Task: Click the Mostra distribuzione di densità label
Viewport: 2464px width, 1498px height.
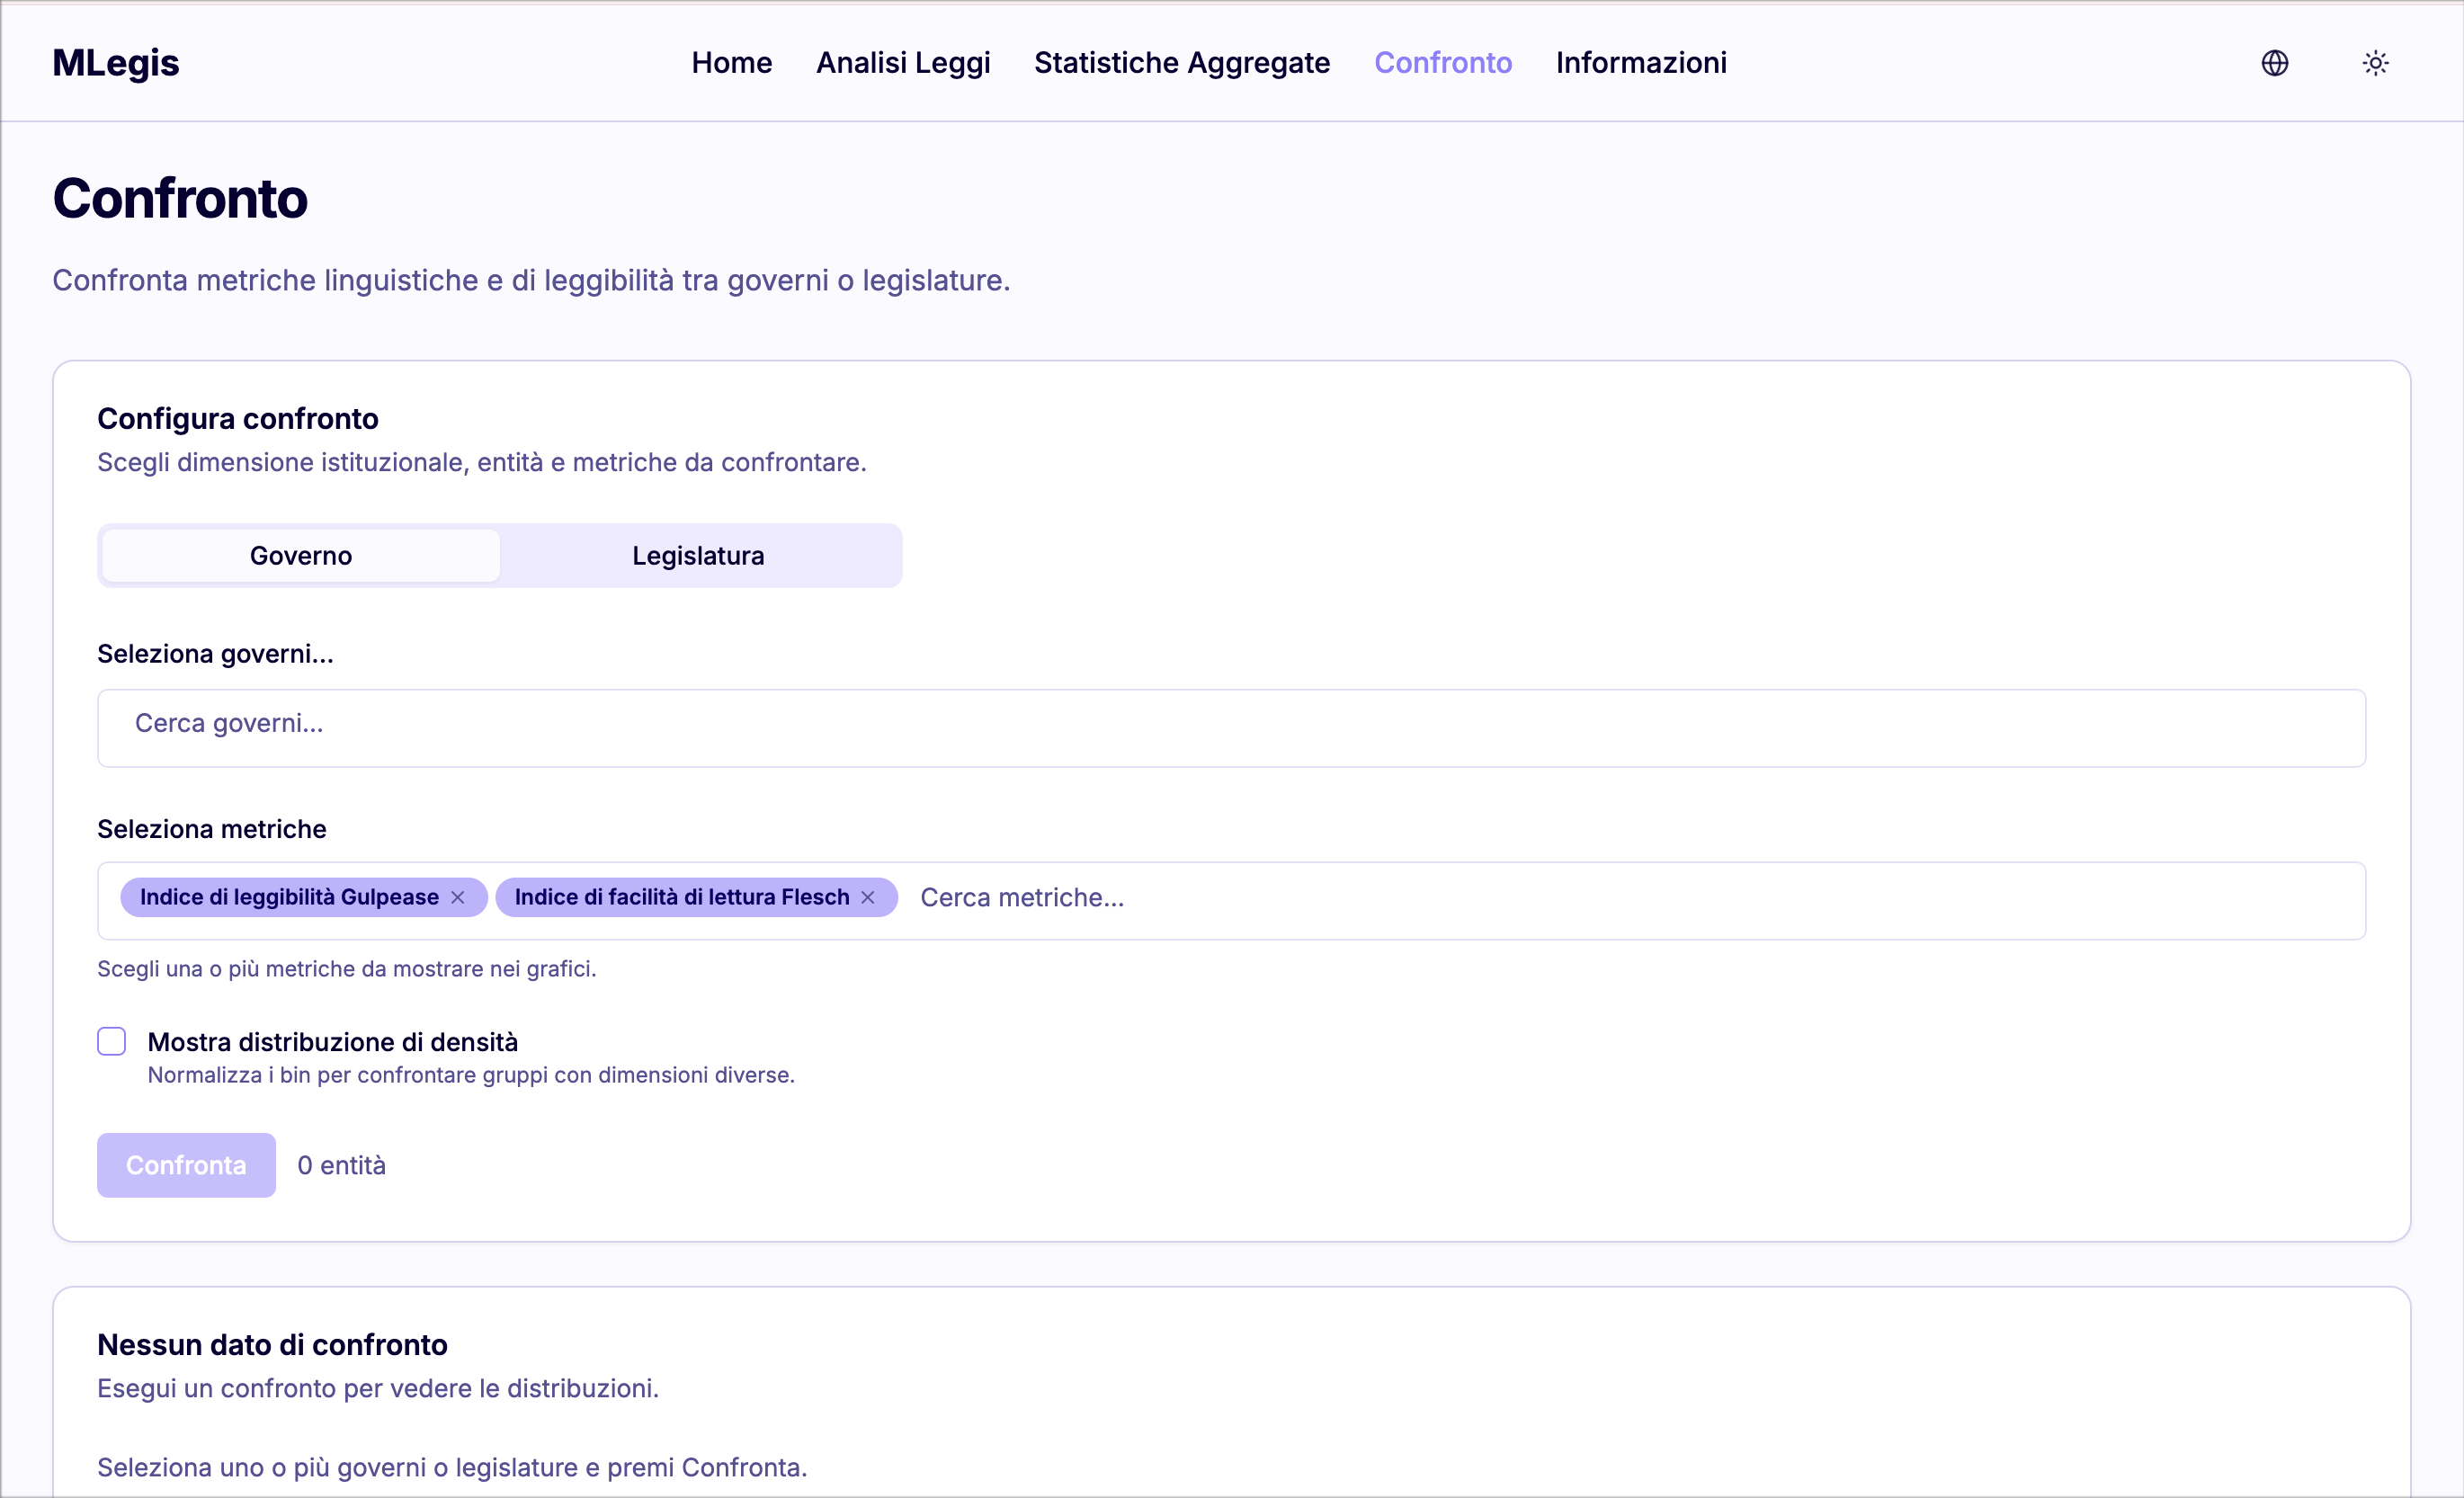Action: [332, 1042]
